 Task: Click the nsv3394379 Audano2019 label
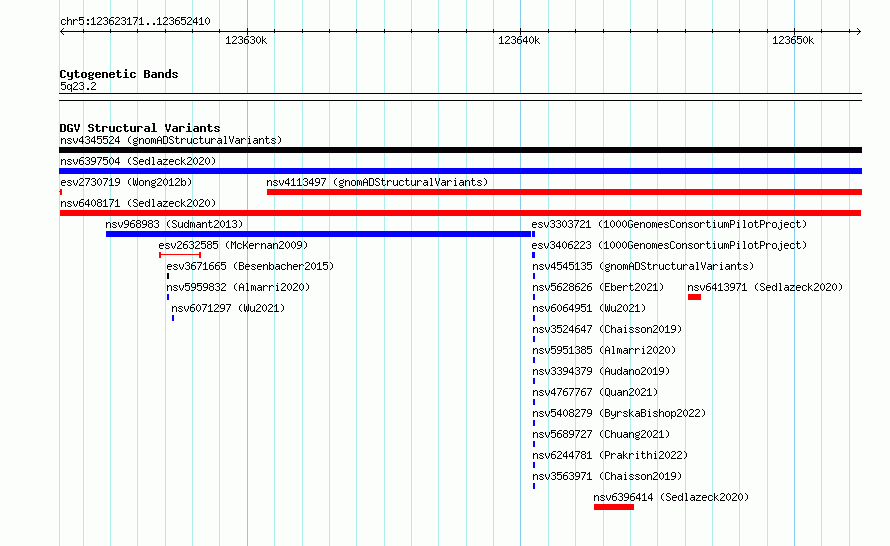[x=601, y=371]
